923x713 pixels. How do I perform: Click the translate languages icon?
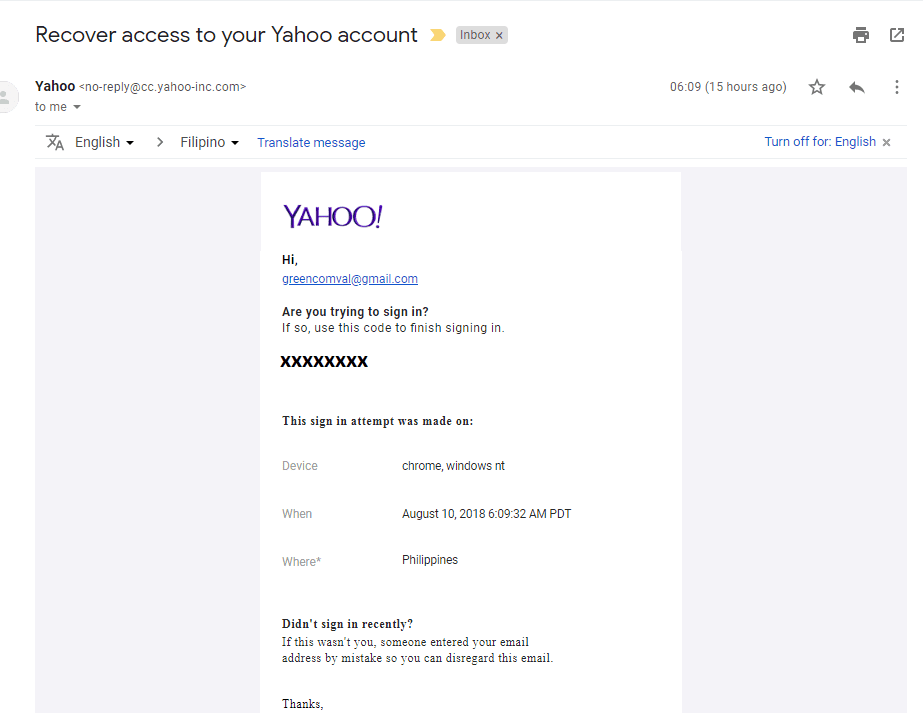(x=55, y=142)
